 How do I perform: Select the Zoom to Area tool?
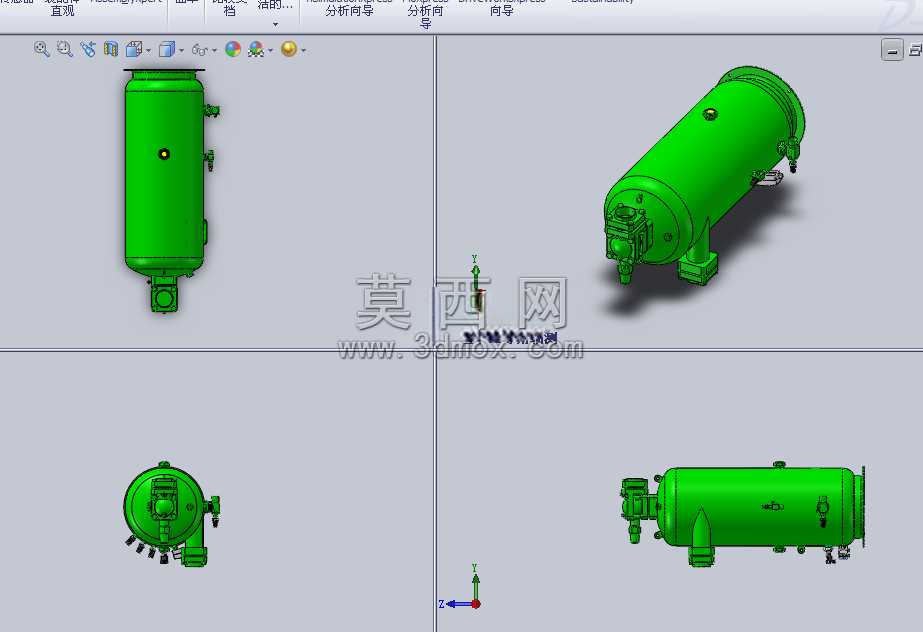[65, 49]
